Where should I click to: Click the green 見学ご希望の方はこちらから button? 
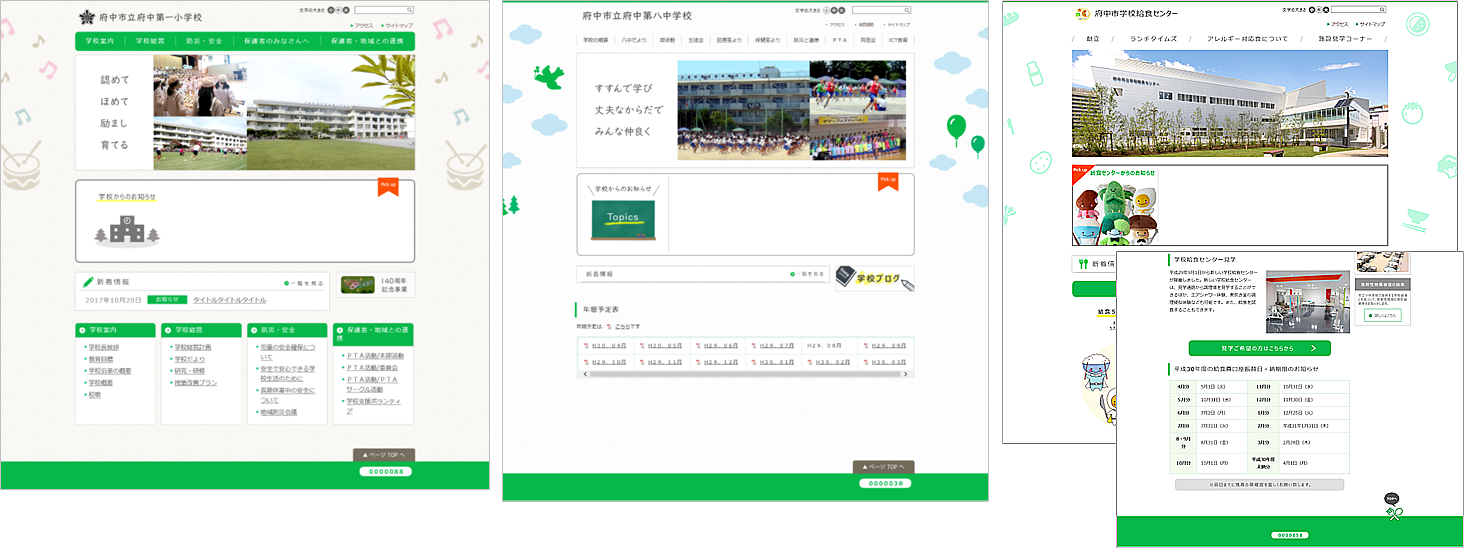pos(1259,348)
